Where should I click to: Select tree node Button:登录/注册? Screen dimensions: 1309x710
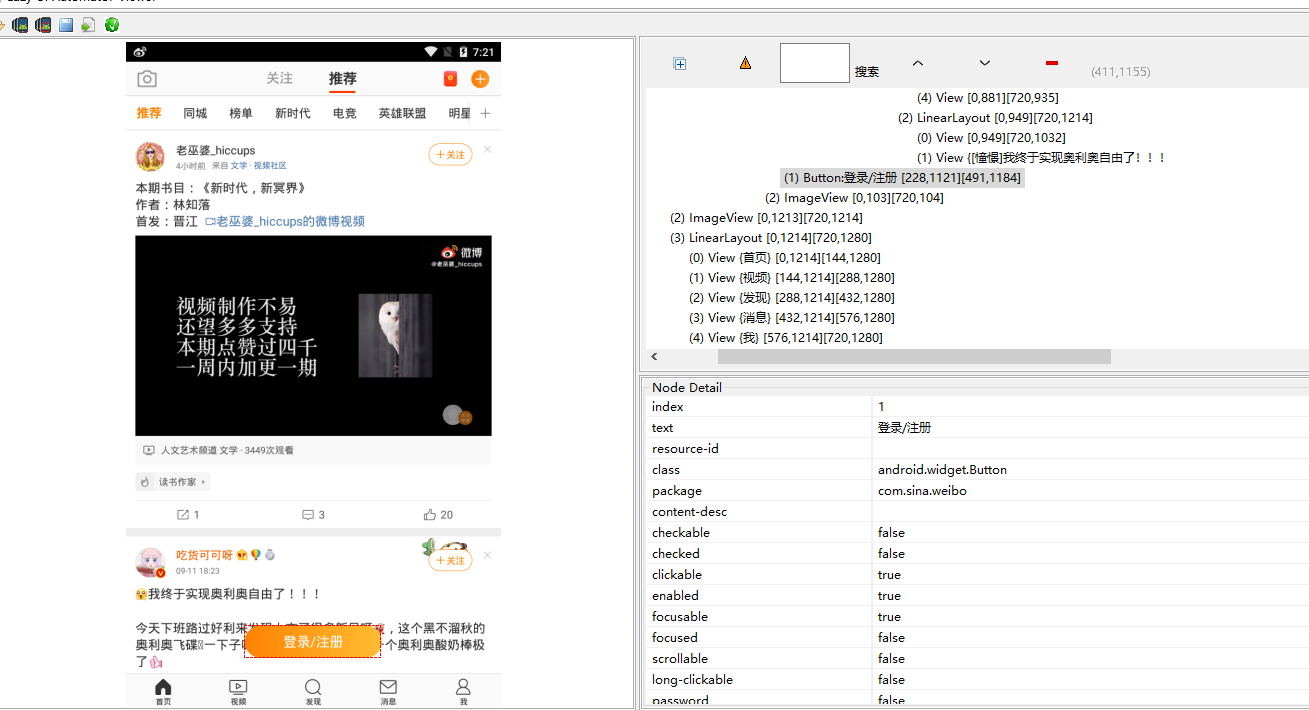[x=902, y=178]
